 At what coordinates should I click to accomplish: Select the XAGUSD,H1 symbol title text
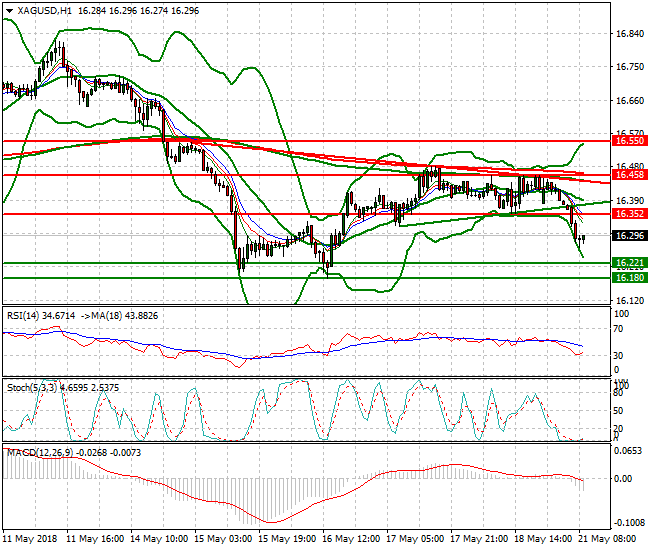[44, 11]
